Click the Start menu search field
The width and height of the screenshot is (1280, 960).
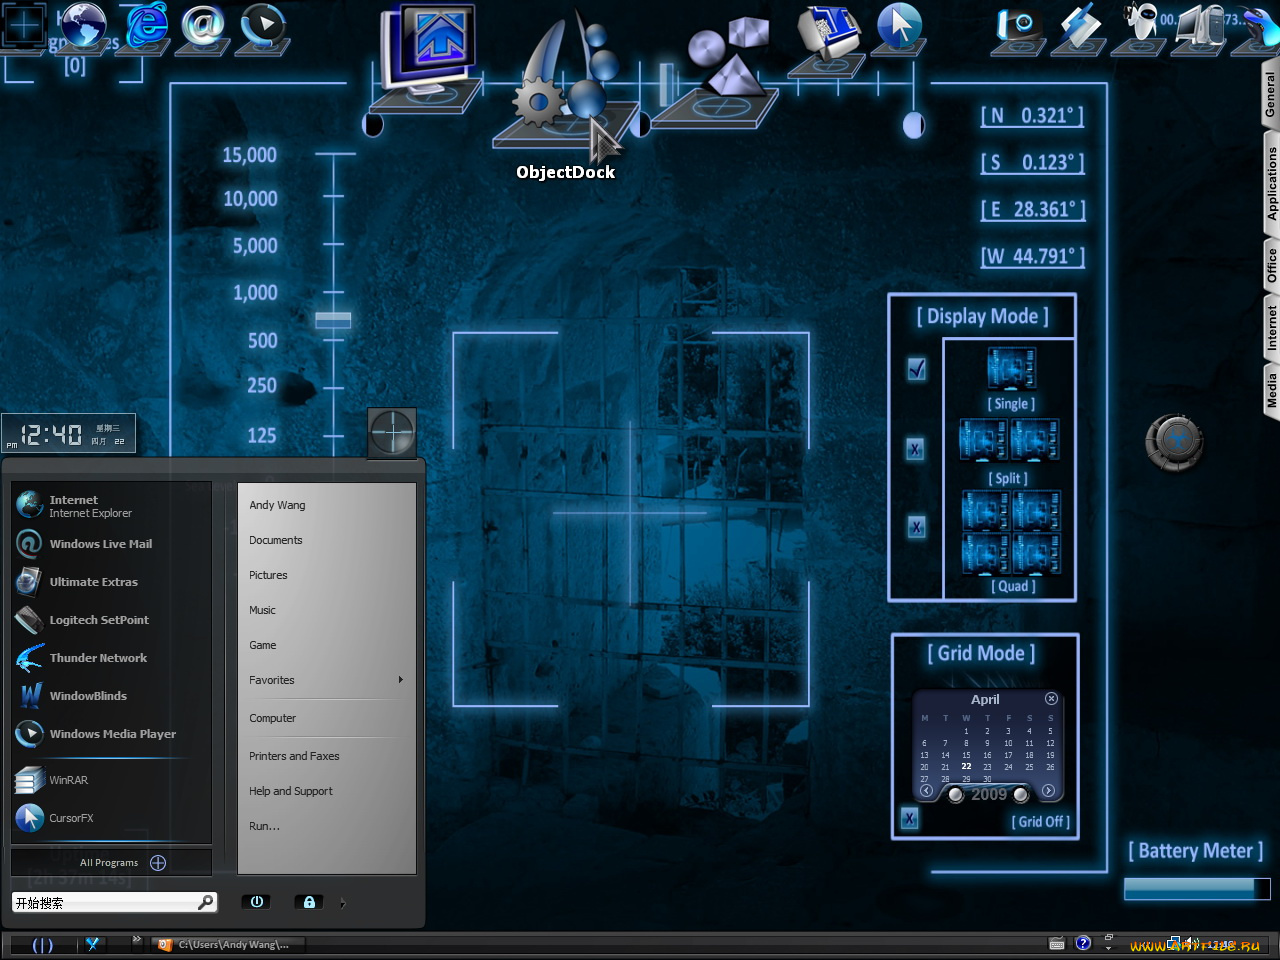105,903
